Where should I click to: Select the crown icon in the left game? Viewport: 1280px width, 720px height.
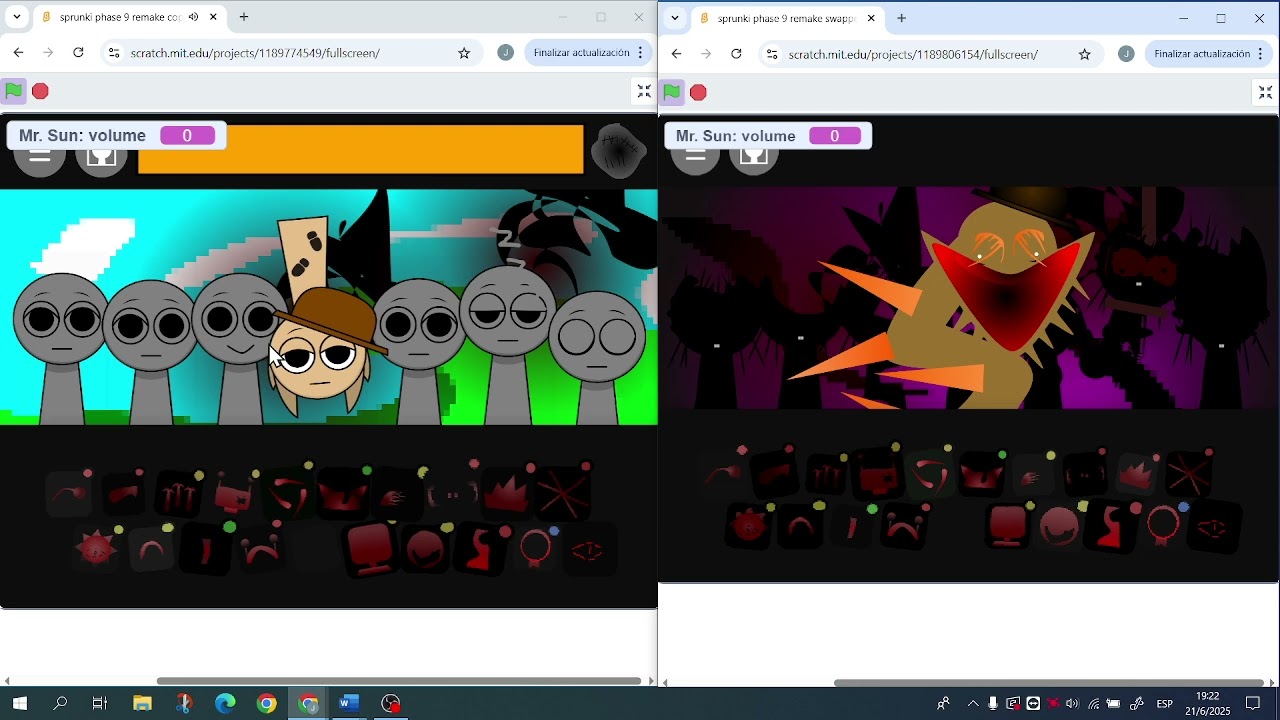pyautogui.click(x=507, y=492)
